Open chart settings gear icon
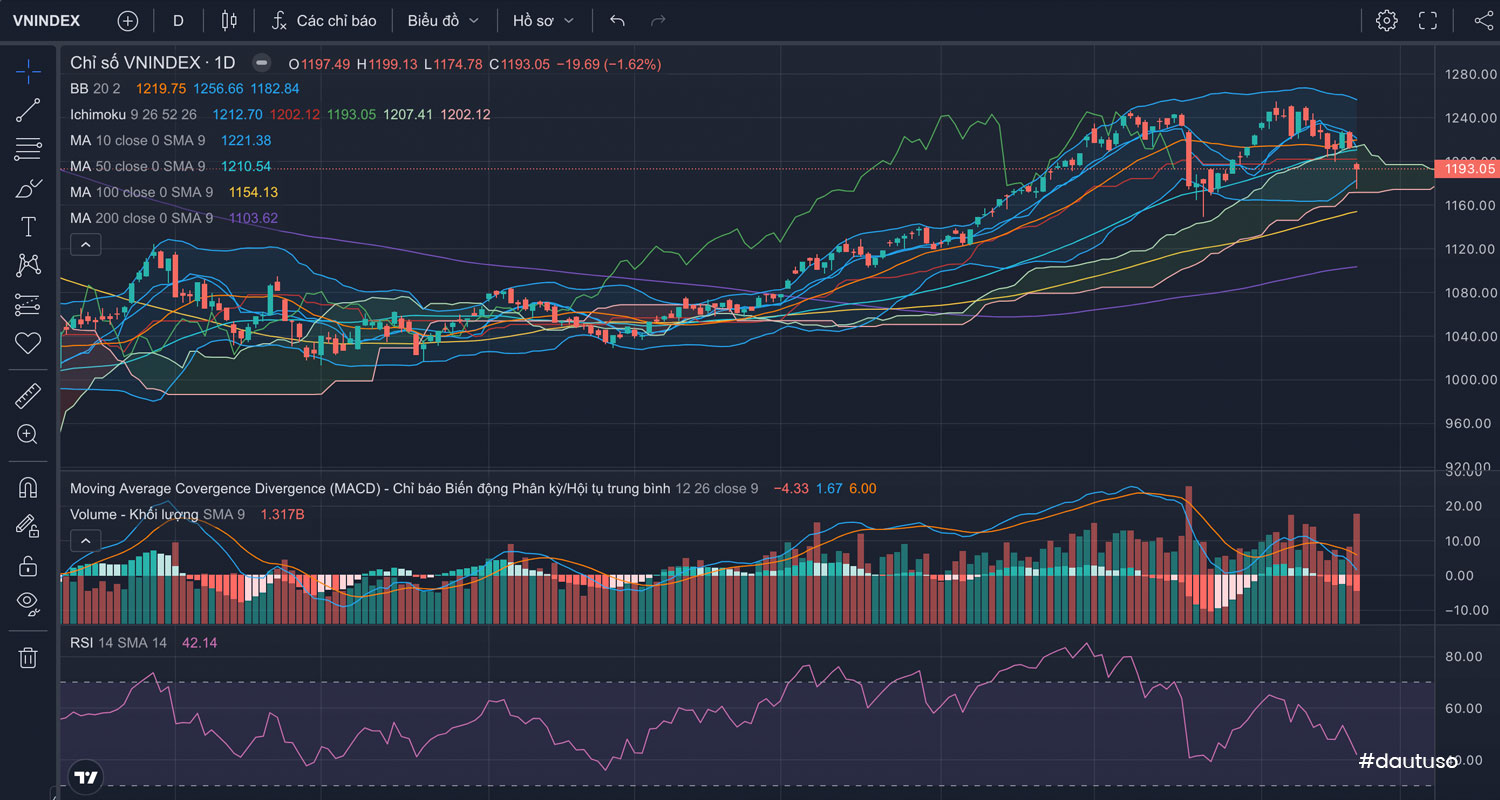Viewport: 1500px width, 800px height. click(1386, 20)
